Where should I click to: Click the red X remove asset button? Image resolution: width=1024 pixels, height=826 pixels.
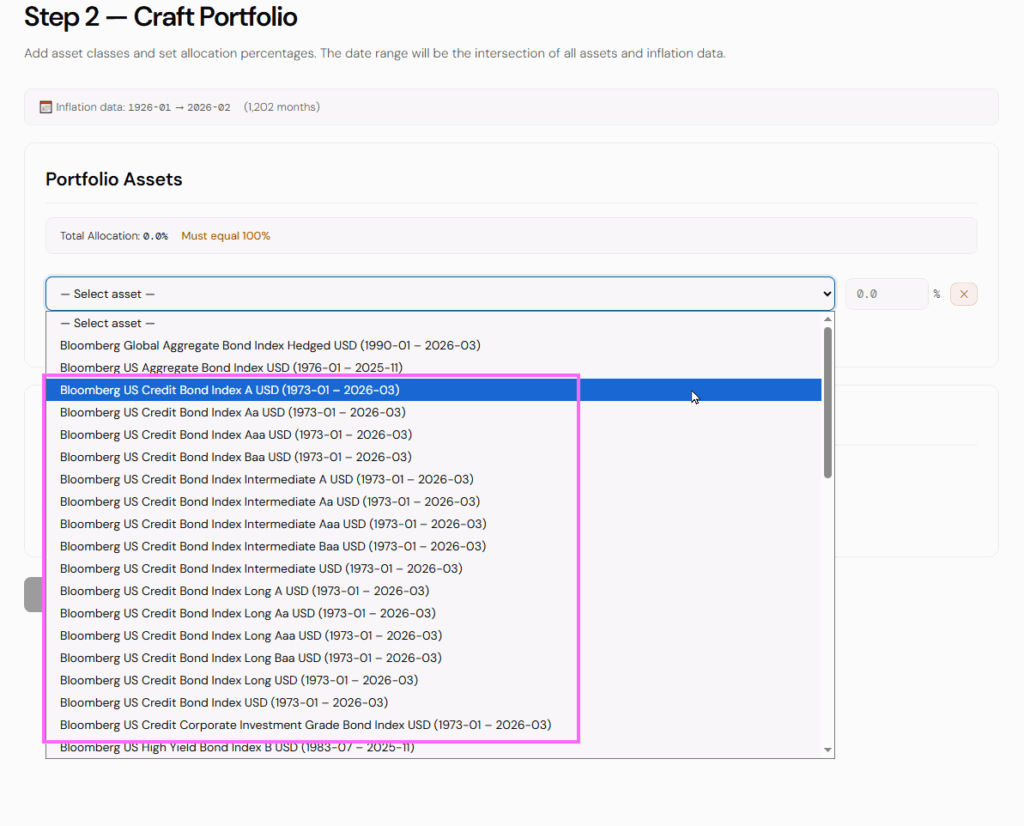[963, 294]
